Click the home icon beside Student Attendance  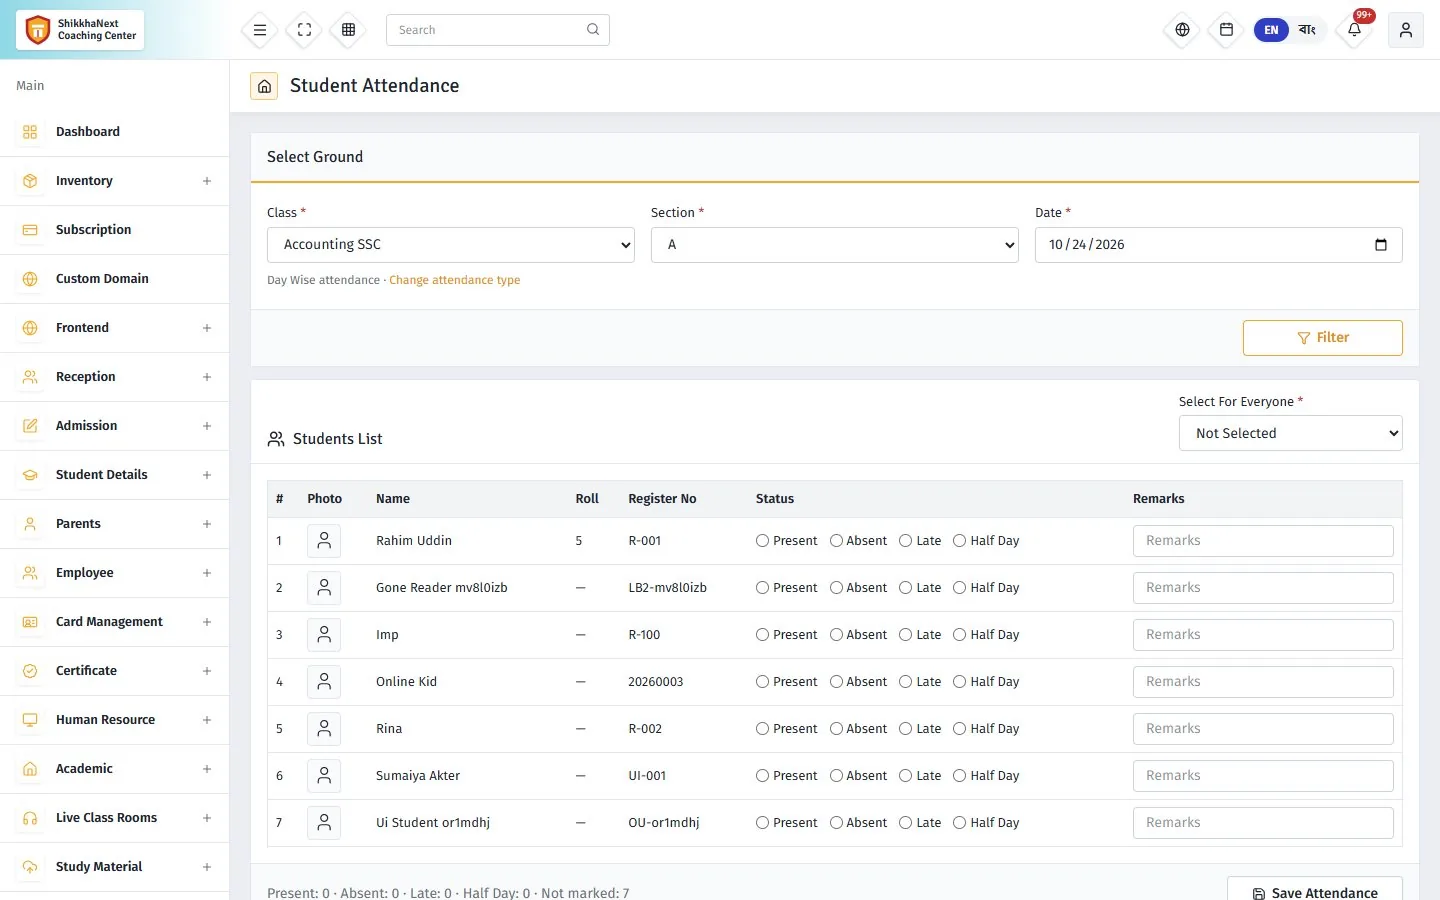point(264,86)
